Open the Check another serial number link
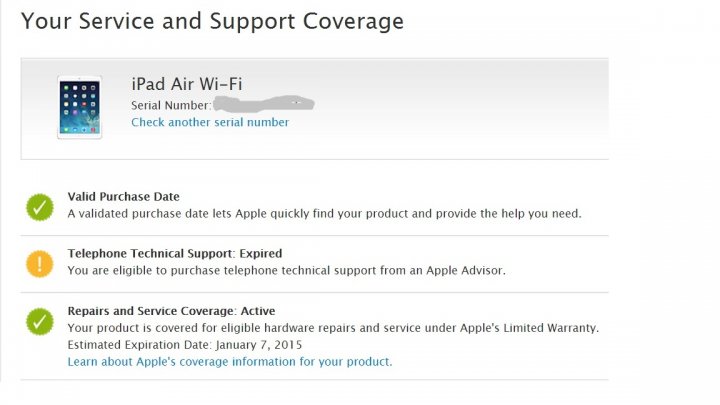Viewport: 720px width, 405px height. pyautogui.click(x=210, y=122)
